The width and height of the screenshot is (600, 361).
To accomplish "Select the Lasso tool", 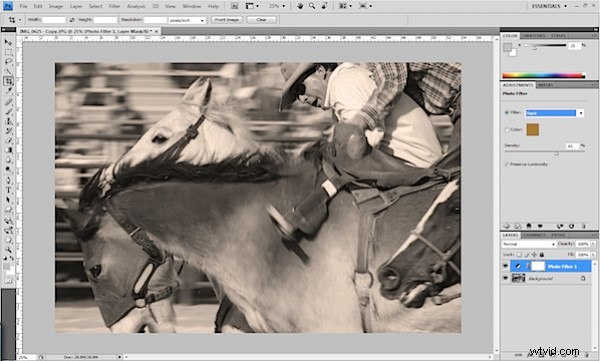I will pyautogui.click(x=8, y=61).
